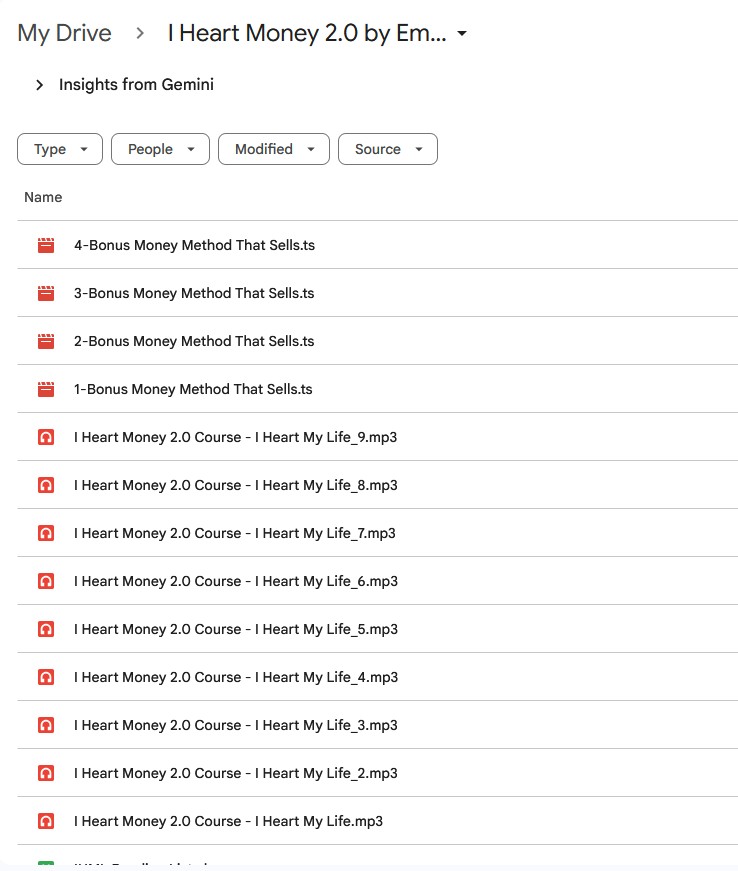Screen dimensions: 738x871
Task: Sort files by the Name column
Action: tap(43, 197)
